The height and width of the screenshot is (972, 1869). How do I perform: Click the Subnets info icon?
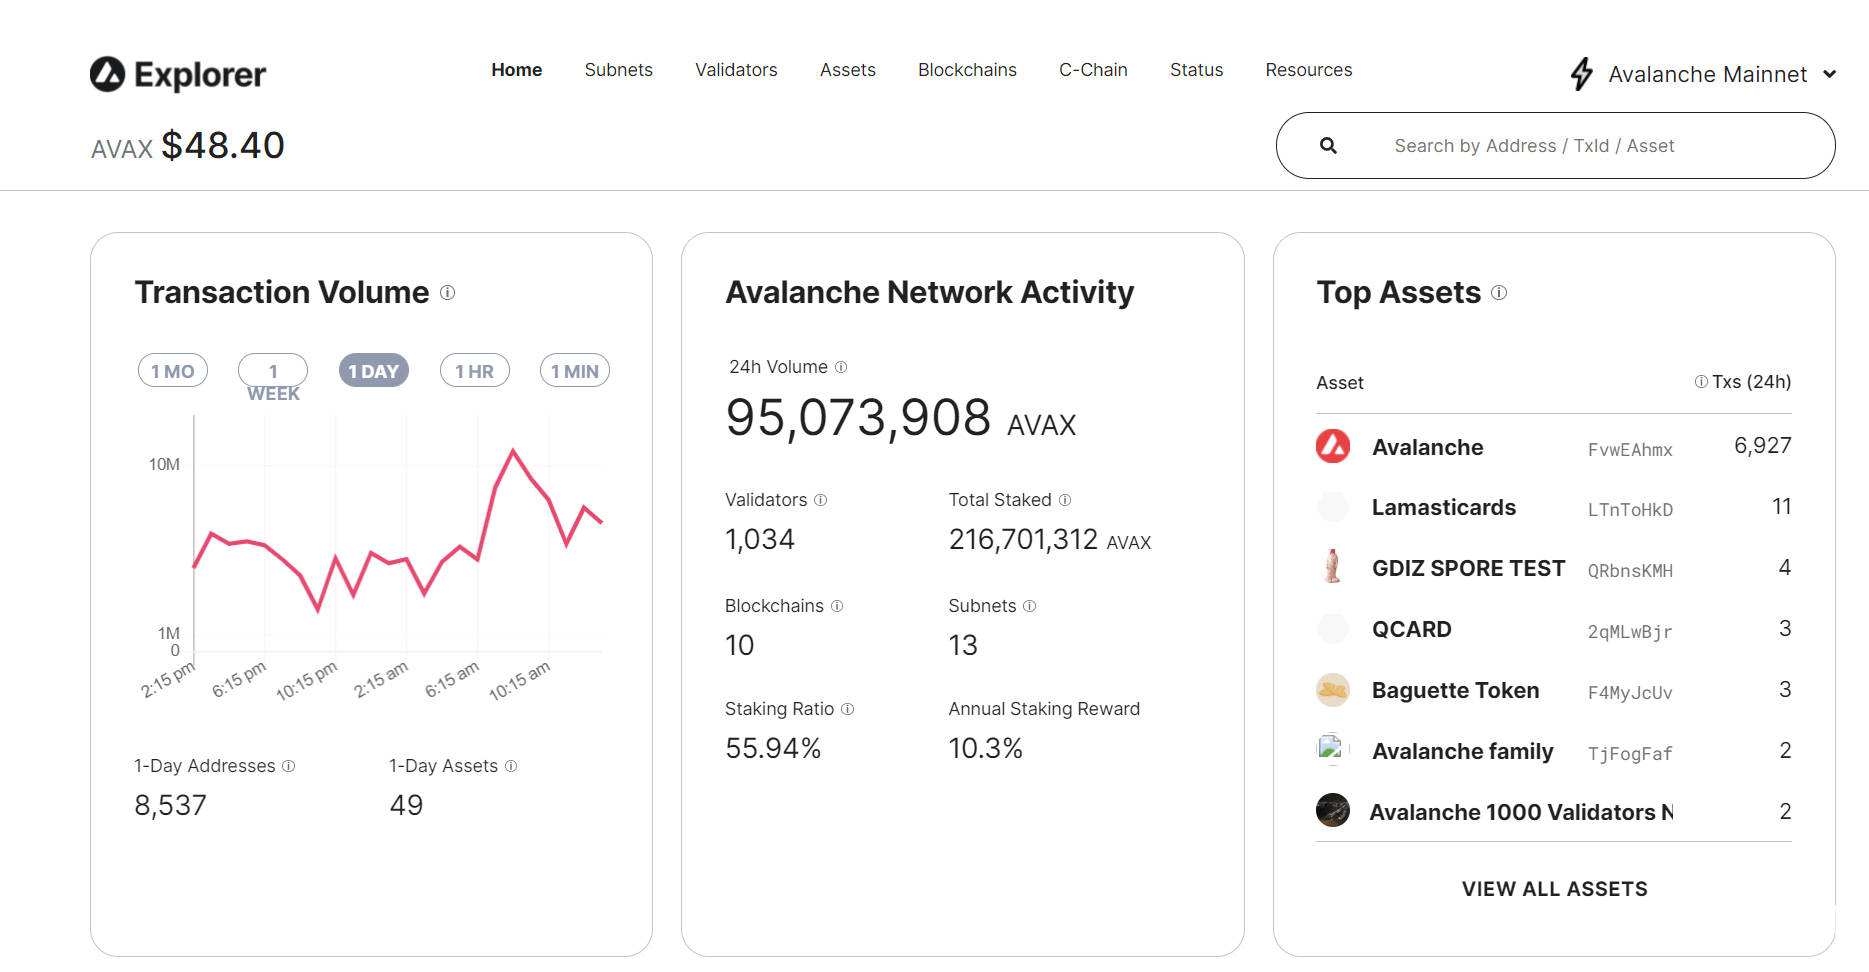[x=1030, y=606]
